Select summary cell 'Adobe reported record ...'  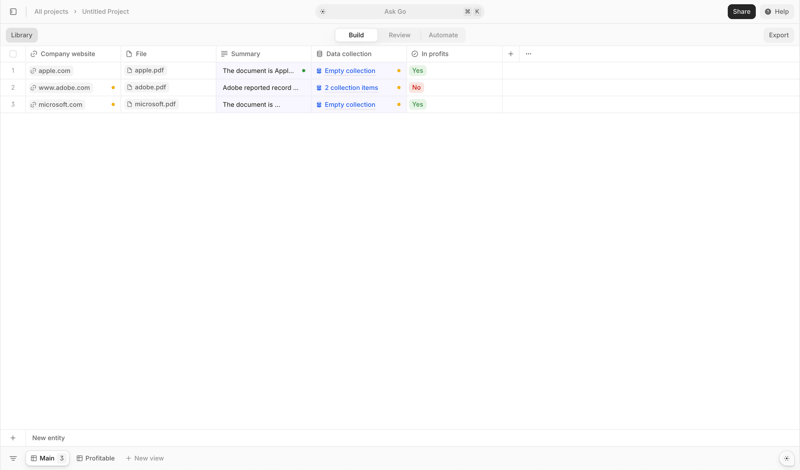click(264, 87)
